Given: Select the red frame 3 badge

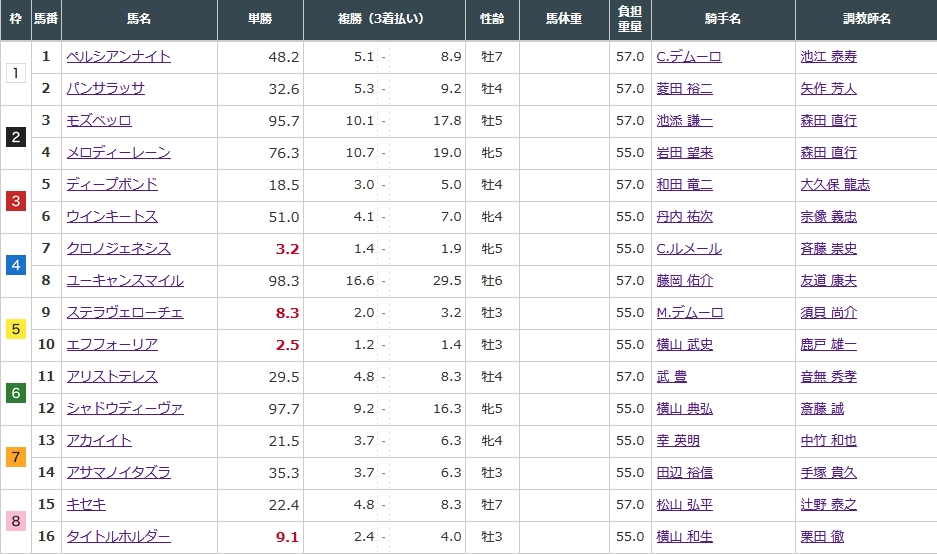Looking at the screenshot, I should coord(15,201).
